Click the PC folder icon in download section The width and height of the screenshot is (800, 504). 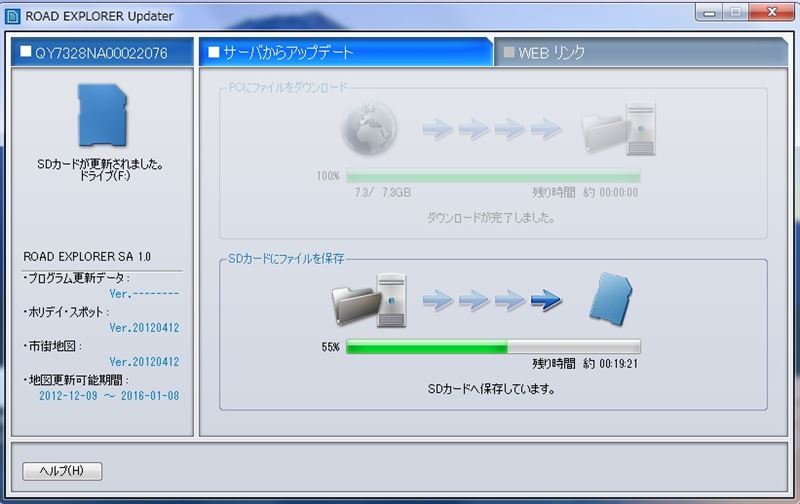[x=618, y=129]
